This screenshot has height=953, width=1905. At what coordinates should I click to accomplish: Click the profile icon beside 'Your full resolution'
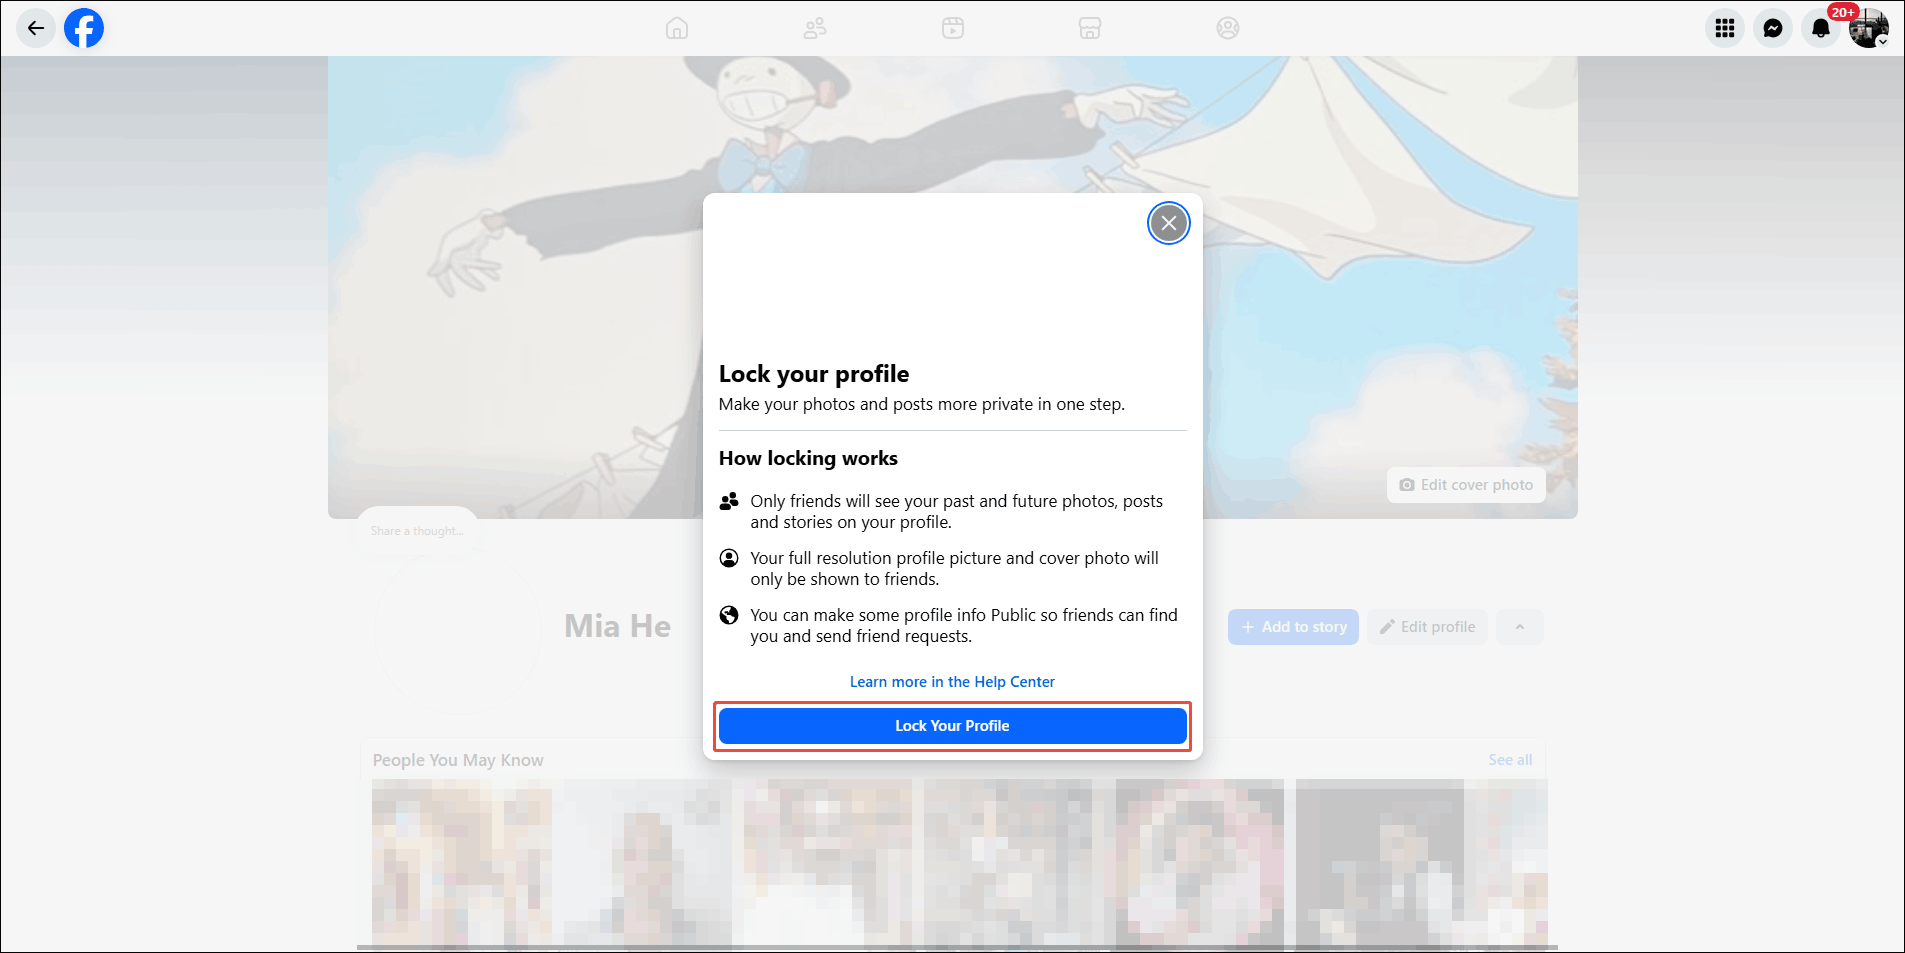(729, 558)
